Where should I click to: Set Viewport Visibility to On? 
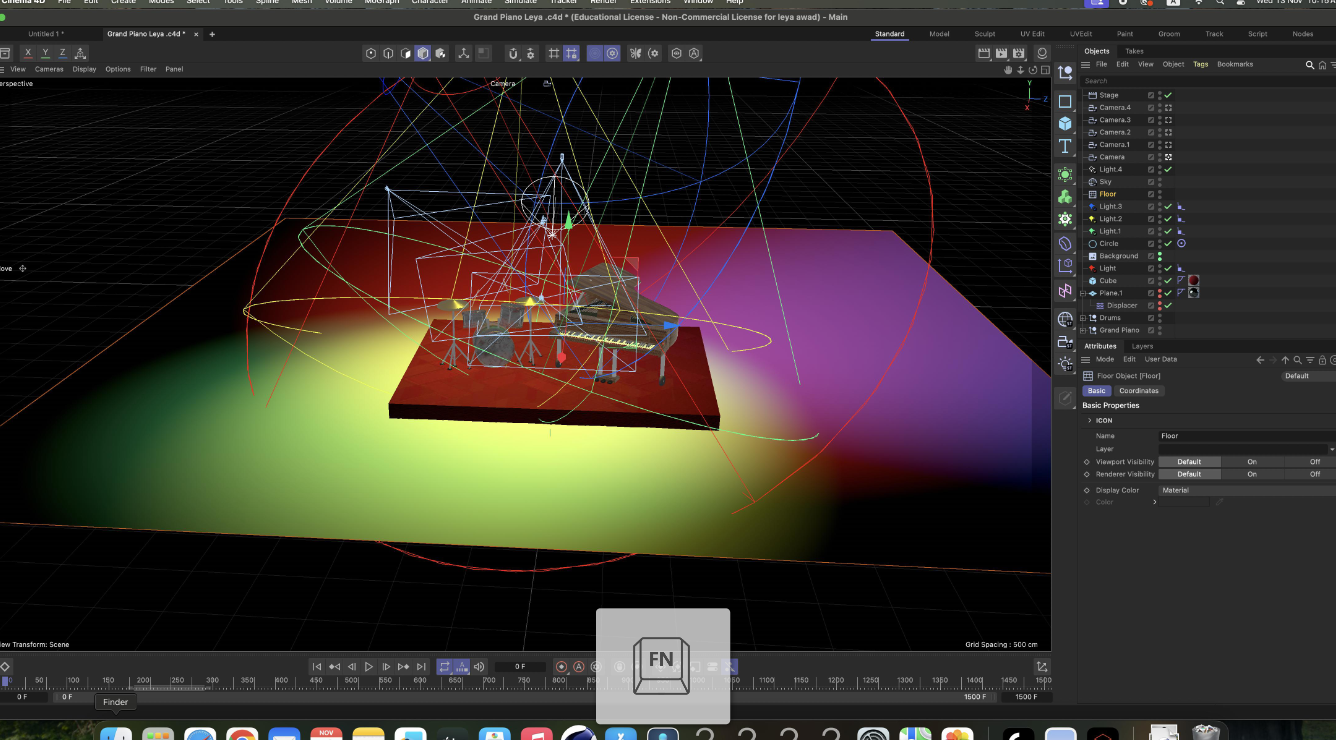tap(1251, 462)
